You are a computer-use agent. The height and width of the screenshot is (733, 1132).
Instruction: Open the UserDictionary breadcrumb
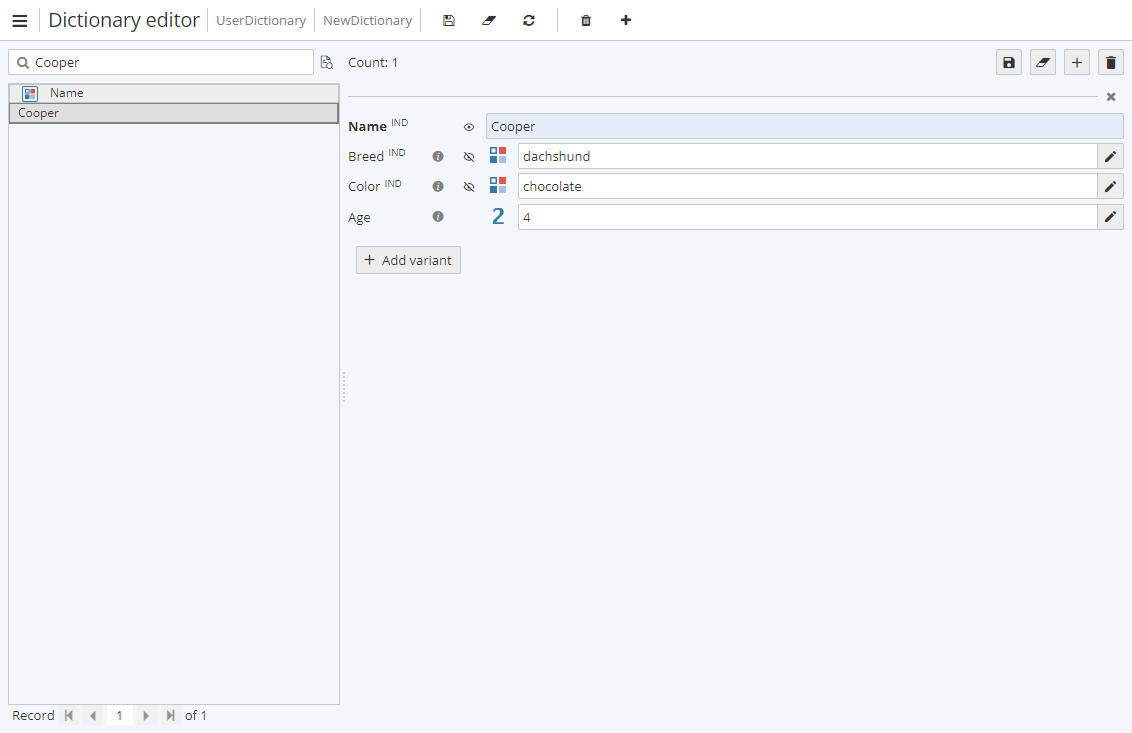pos(261,21)
